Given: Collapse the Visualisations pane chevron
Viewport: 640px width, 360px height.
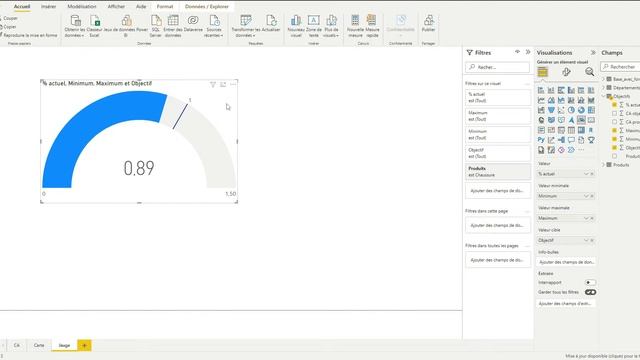Looking at the screenshot, I should [x=593, y=53].
